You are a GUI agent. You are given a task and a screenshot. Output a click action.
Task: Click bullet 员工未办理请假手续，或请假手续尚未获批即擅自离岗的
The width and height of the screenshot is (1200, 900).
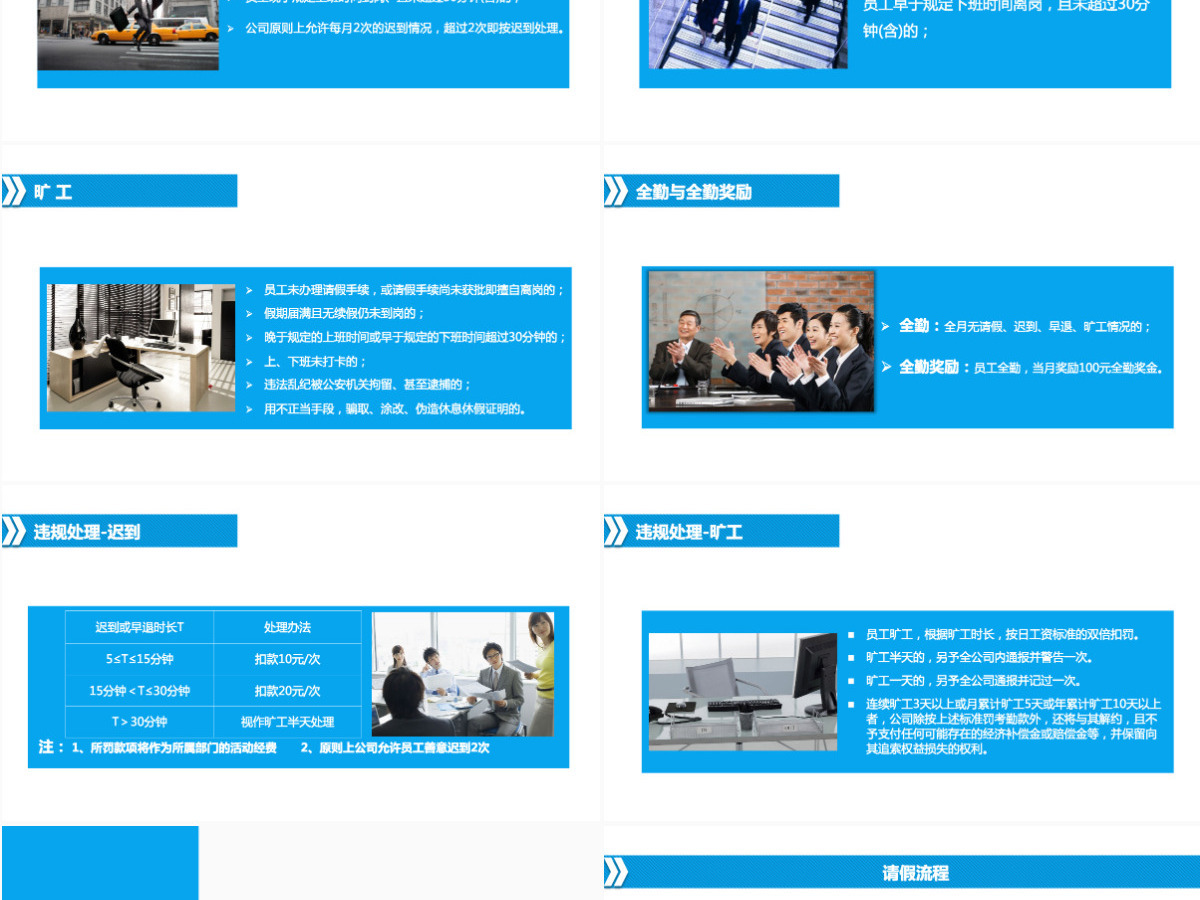click(x=414, y=290)
